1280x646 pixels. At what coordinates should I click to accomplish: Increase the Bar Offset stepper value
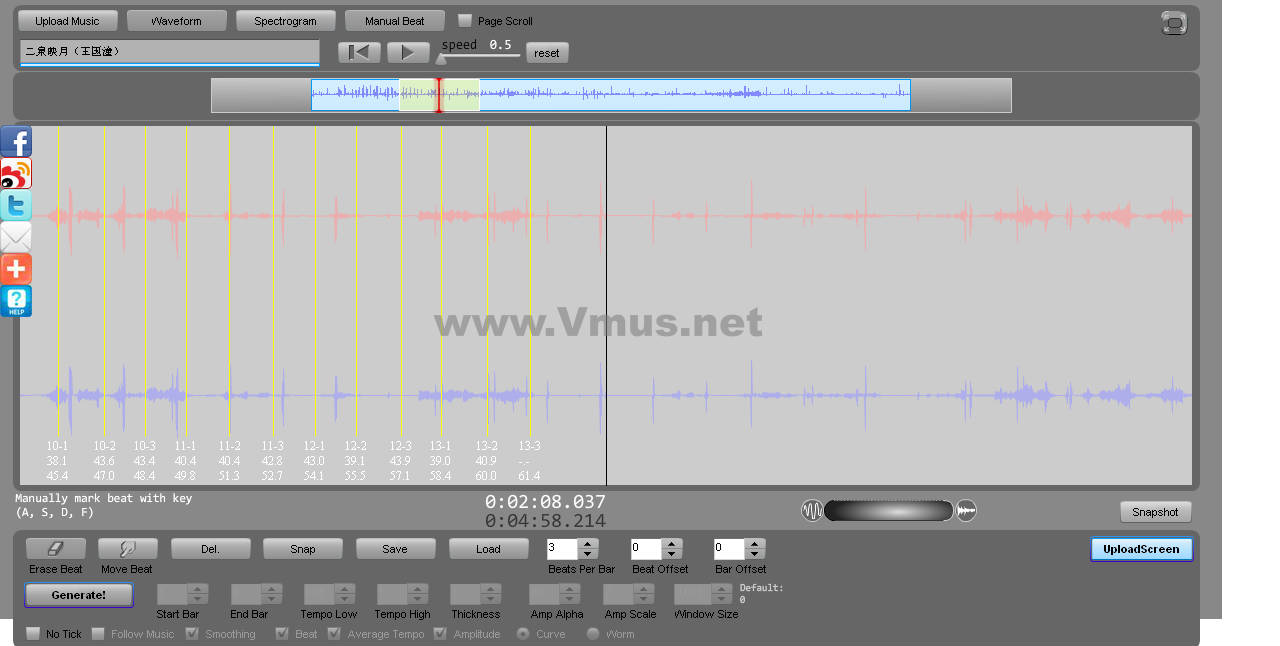755,544
